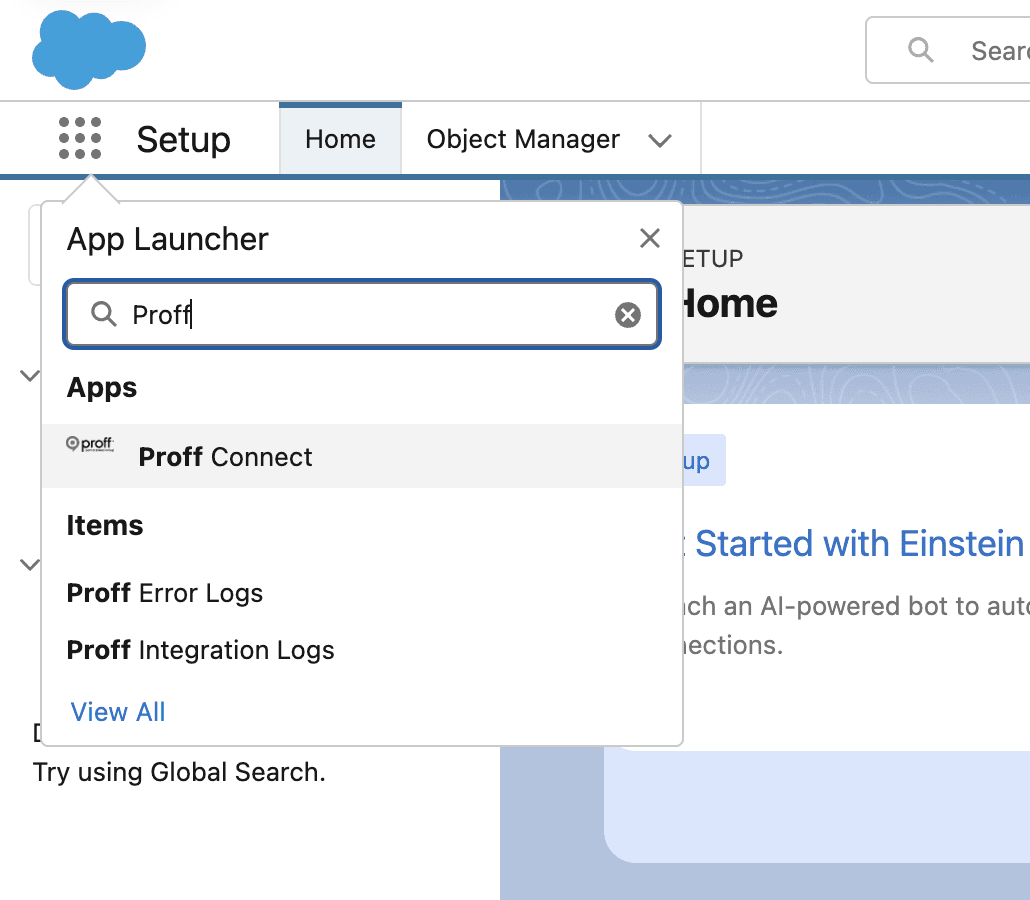This screenshot has height=900, width=1030.
Task: Click inside the App Launcher search field
Action: pyautogui.click(x=360, y=314)
